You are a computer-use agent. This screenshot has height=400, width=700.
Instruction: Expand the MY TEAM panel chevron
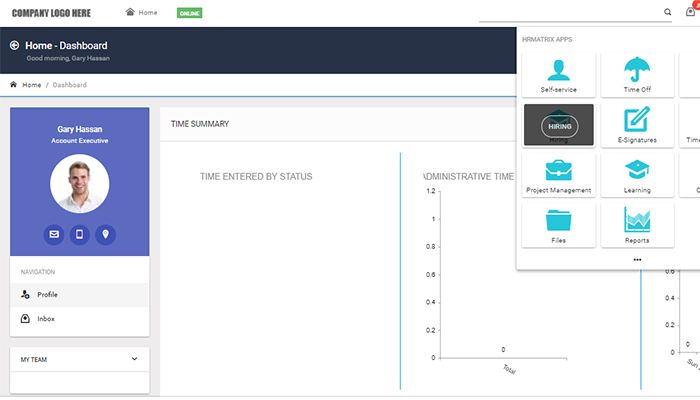tap(134, 359)
